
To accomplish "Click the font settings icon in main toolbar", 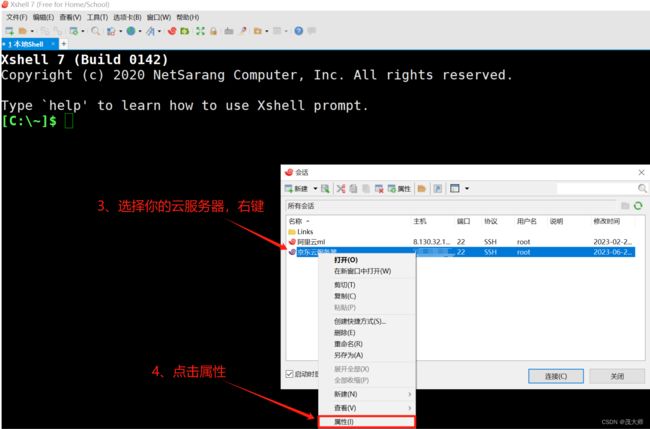I will [x=151, y=31].
